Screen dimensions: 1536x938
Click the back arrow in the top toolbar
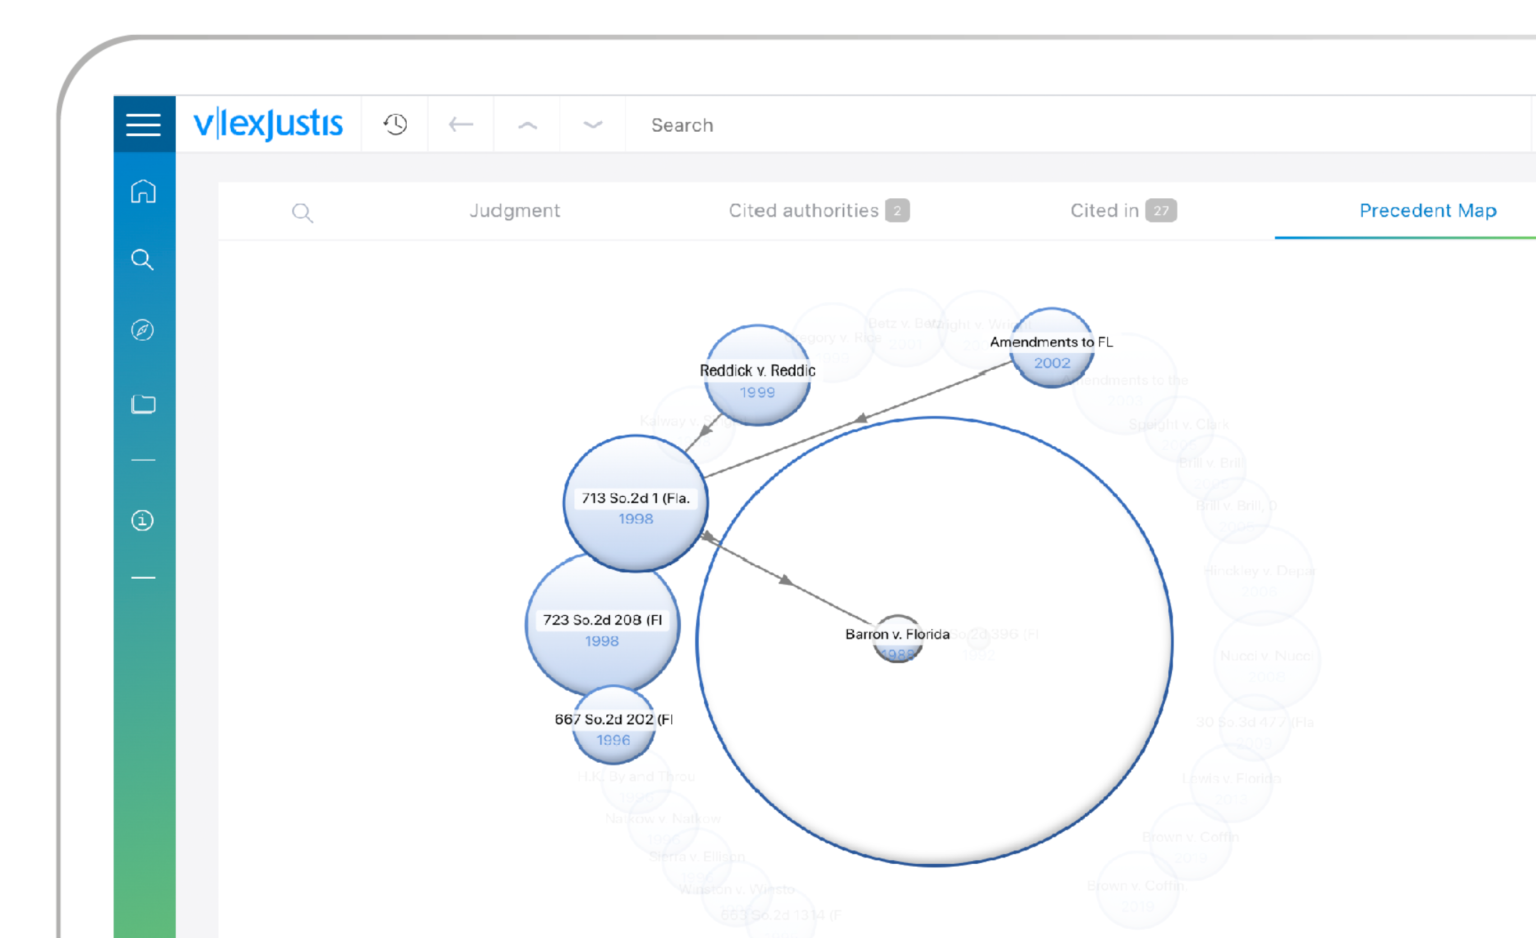(460, 124)
